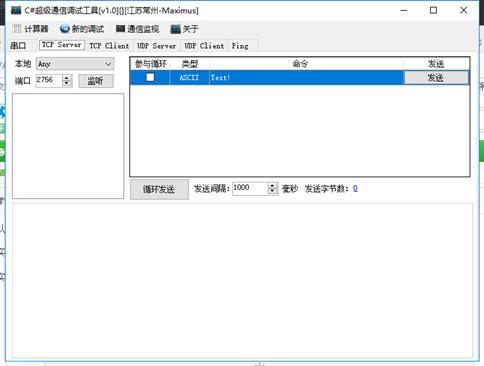Open the 通信监视 monitor icon
Screen dimensions: 484x366
coord(120,29)
